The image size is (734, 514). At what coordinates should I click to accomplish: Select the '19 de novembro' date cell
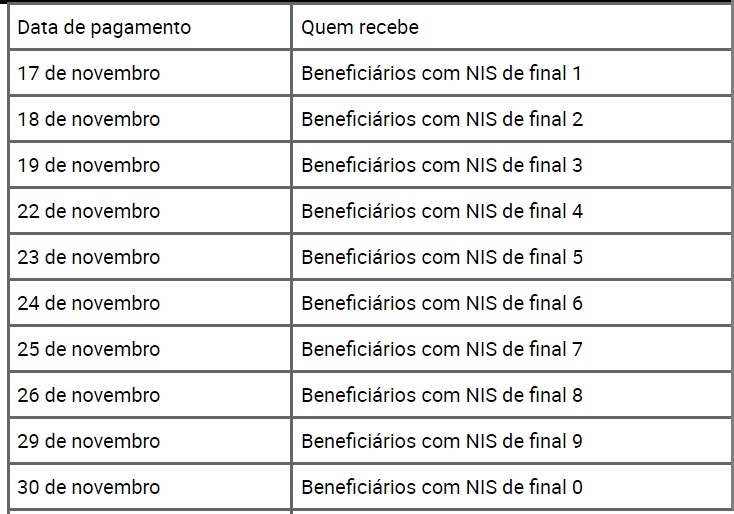point(150,165)
